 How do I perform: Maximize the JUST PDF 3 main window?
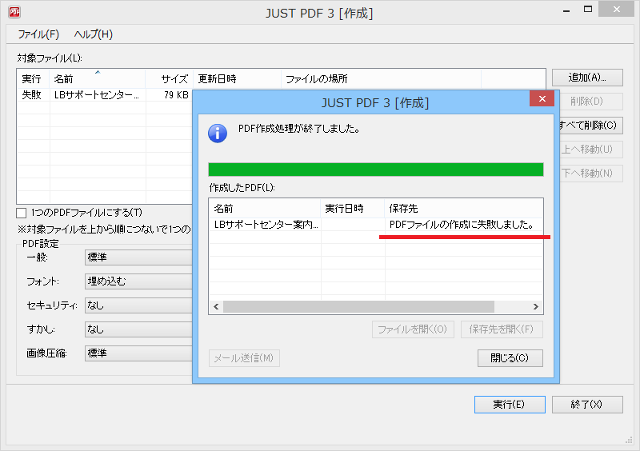(x=588, y=9)
